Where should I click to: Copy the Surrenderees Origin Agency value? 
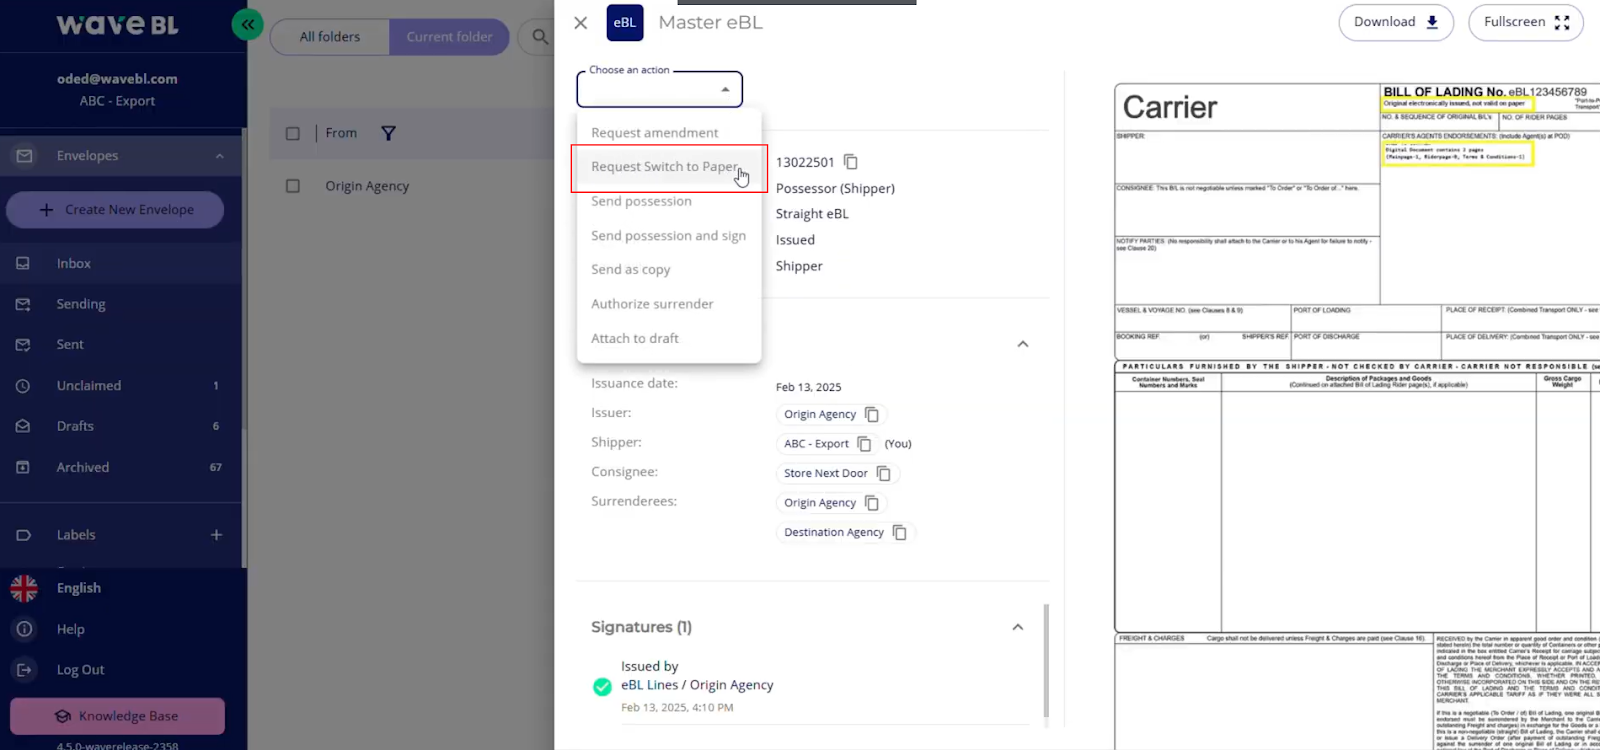872,503
